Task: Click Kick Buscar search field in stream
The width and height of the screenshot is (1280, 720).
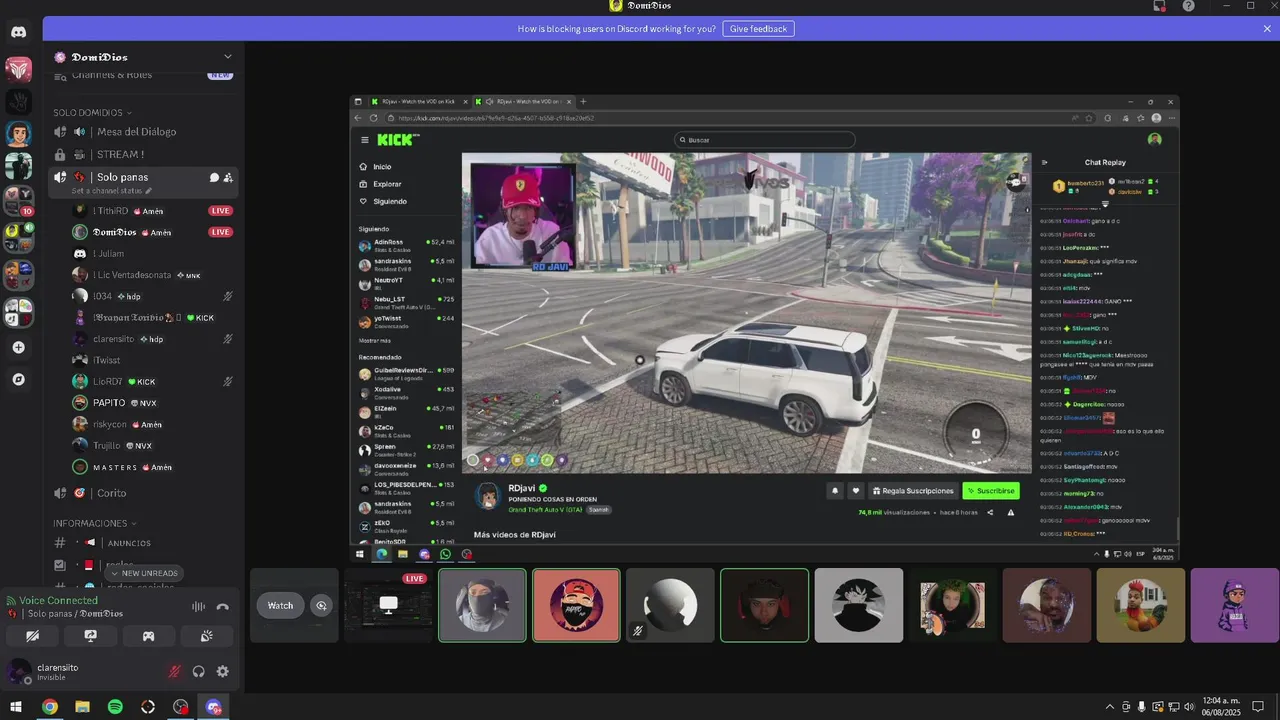Action: pos(765,140)
